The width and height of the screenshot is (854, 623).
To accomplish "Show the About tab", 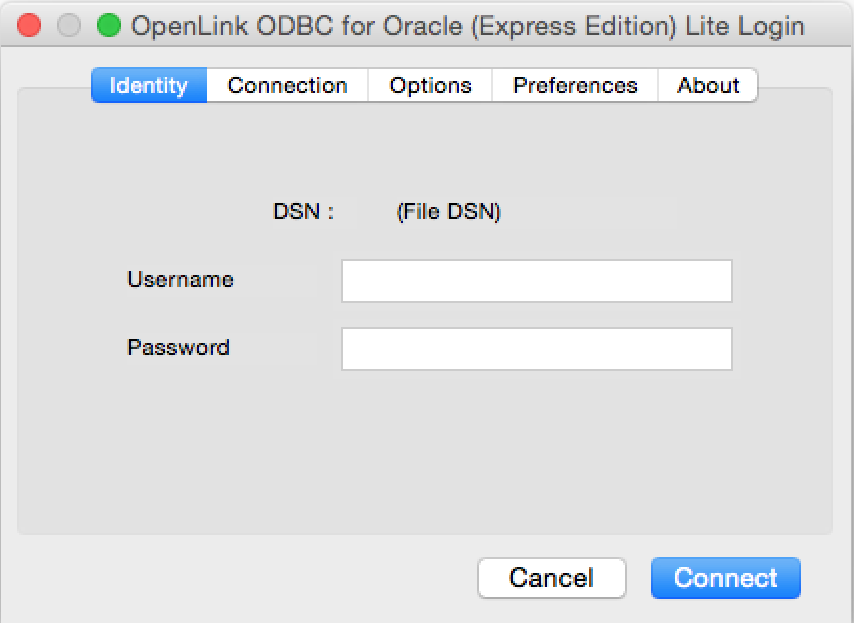I will [707, 85].
